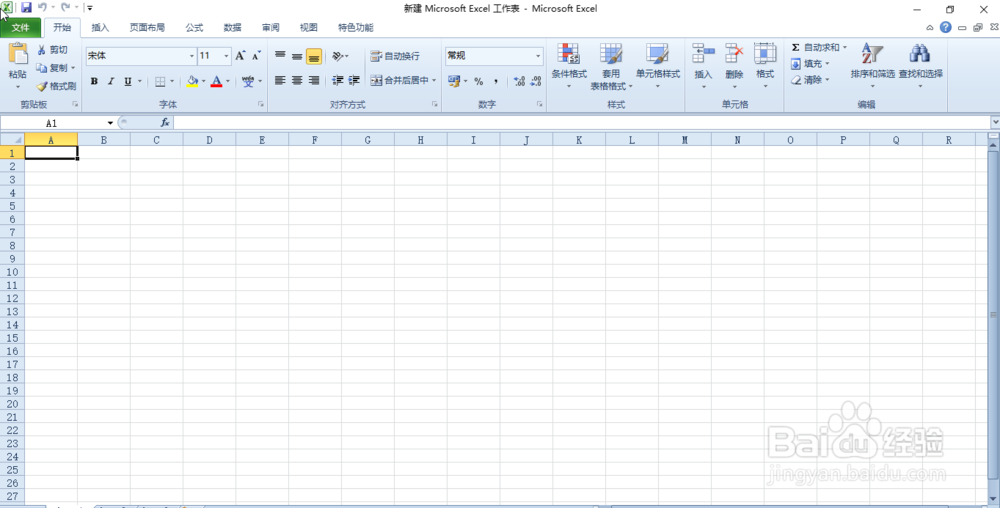Click decrease indent icon
The image size is (1000, 508).
point(338,80)
